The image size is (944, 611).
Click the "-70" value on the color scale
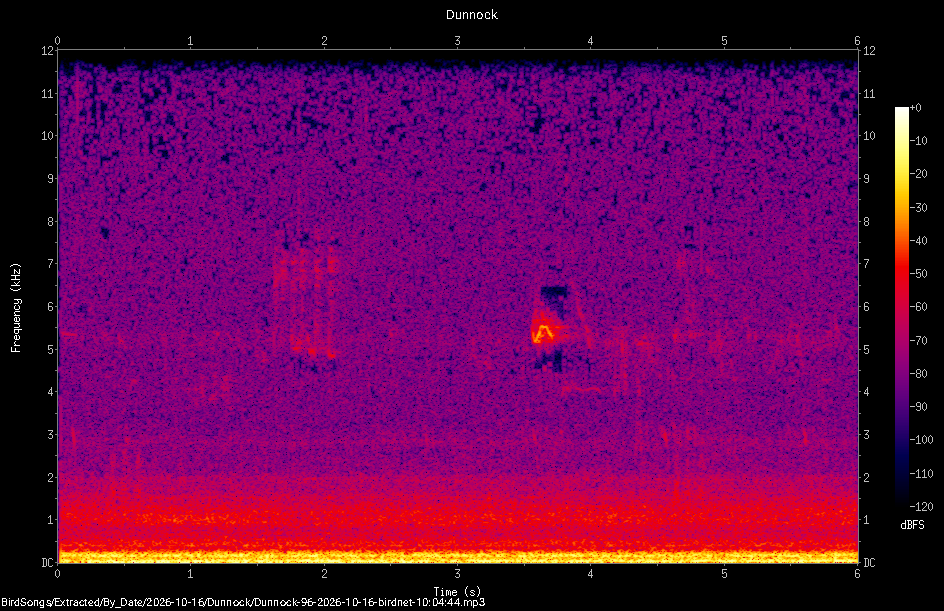[919, 341]
